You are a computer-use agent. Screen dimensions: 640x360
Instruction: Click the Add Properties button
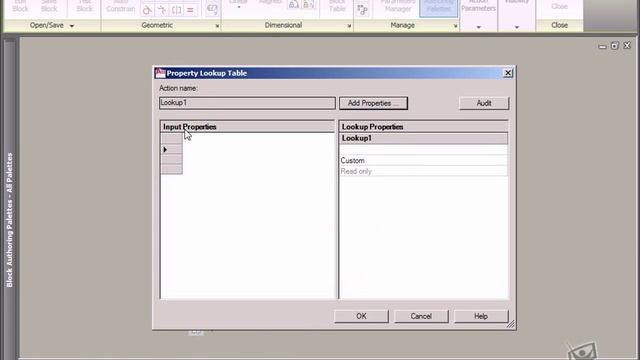tap(373, 103)
